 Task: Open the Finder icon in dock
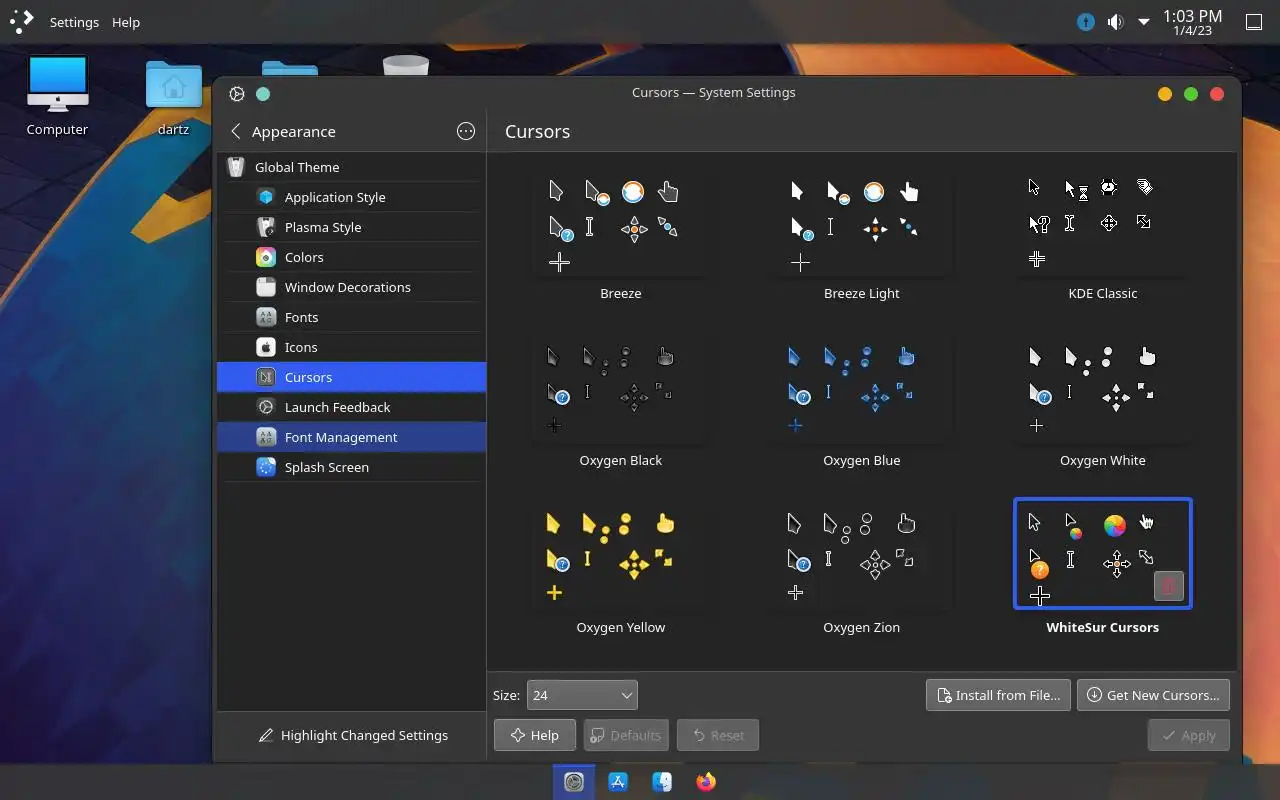tap(662, 782)
